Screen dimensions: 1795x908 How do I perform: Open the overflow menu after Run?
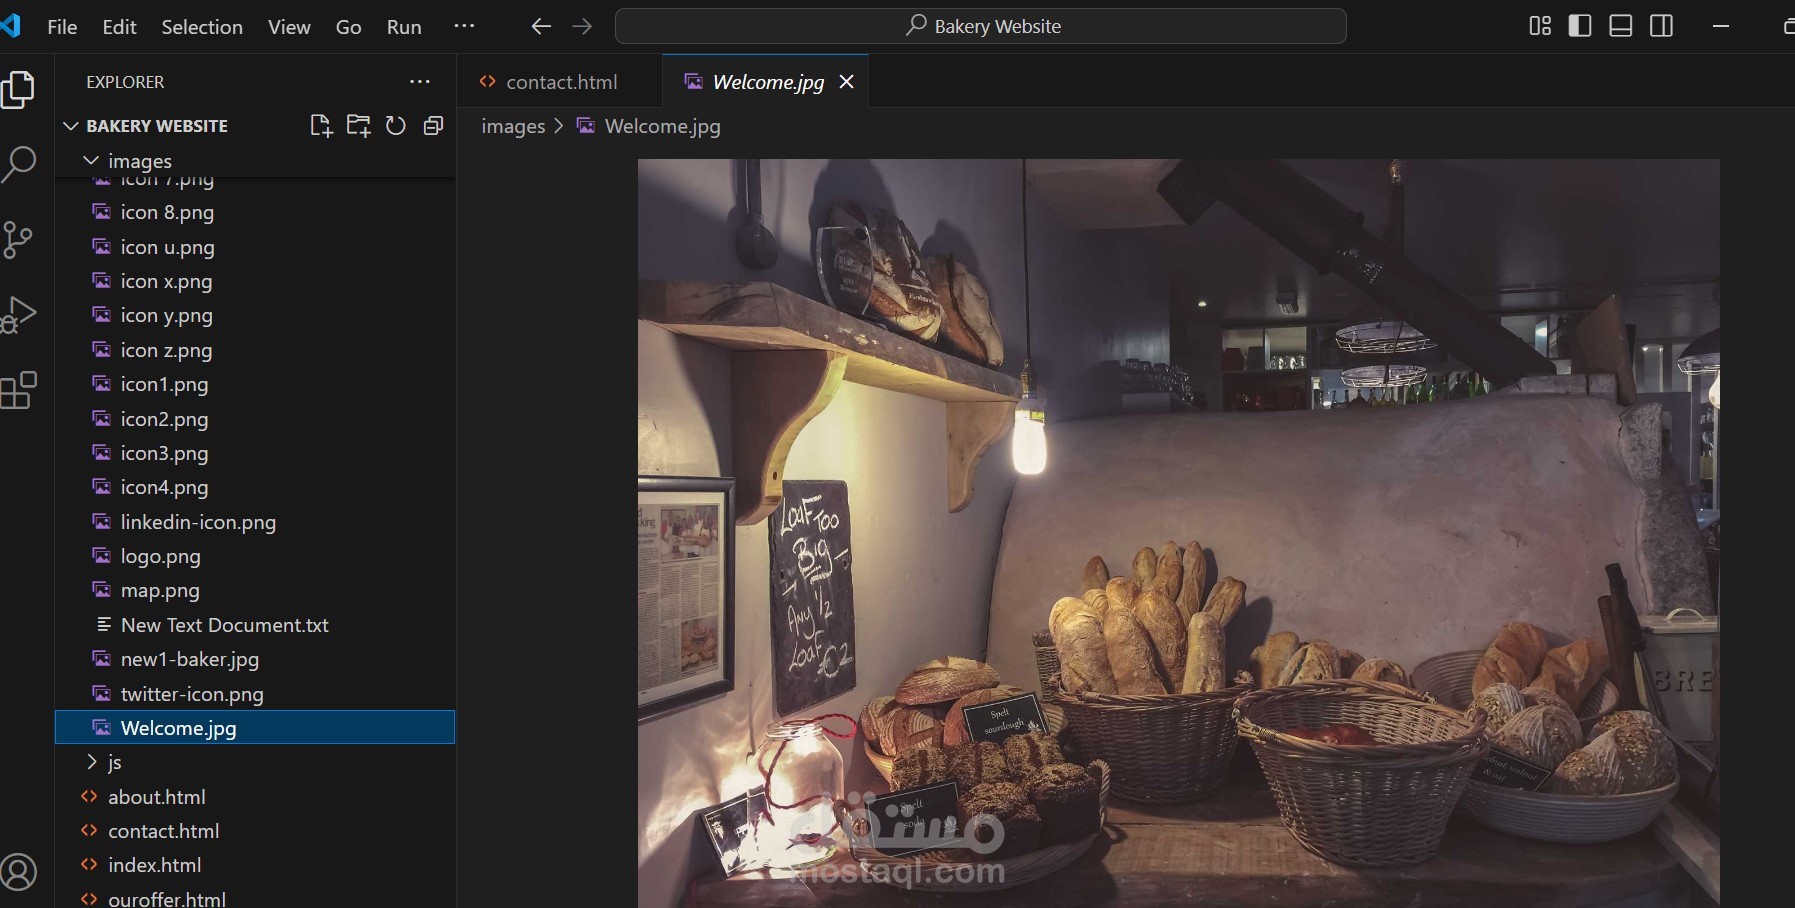coord(464,26)
